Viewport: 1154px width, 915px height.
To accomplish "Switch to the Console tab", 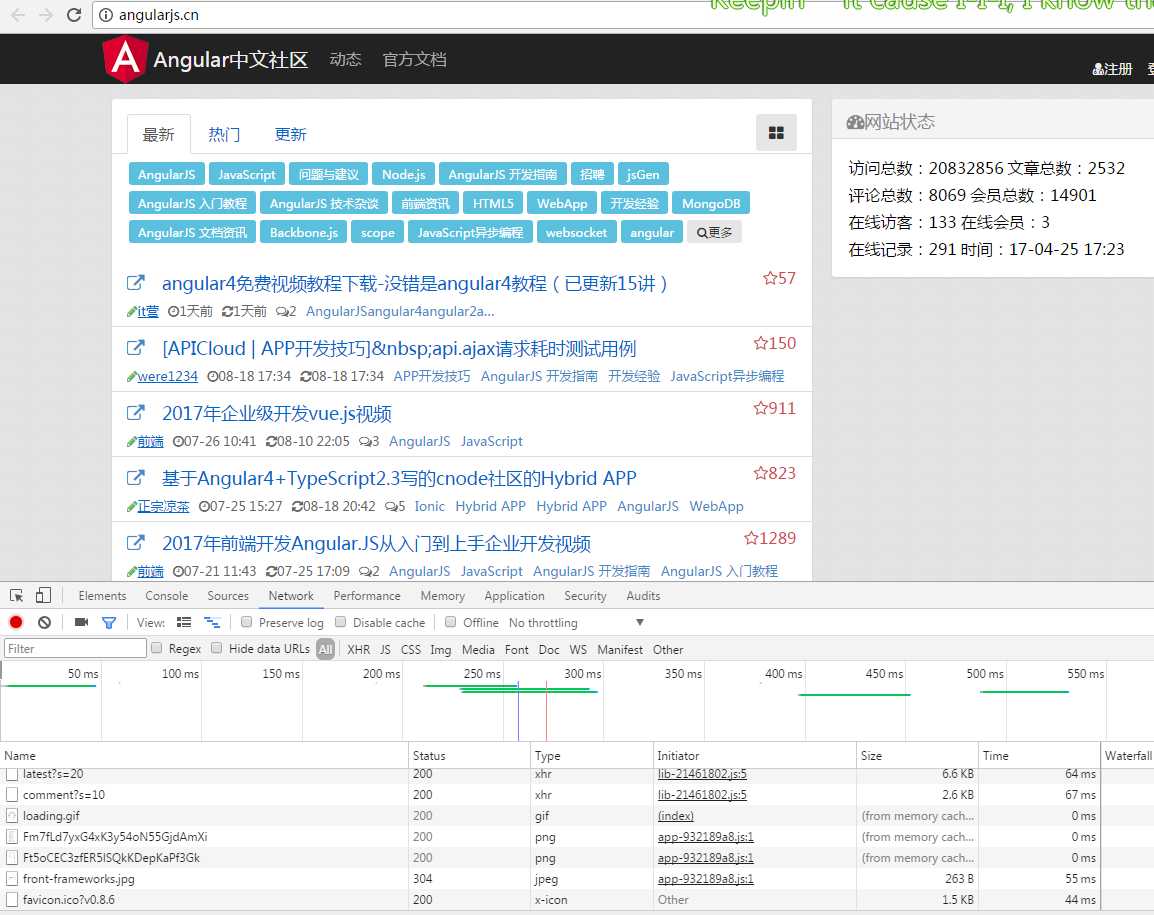I will [x=166, y=596].
